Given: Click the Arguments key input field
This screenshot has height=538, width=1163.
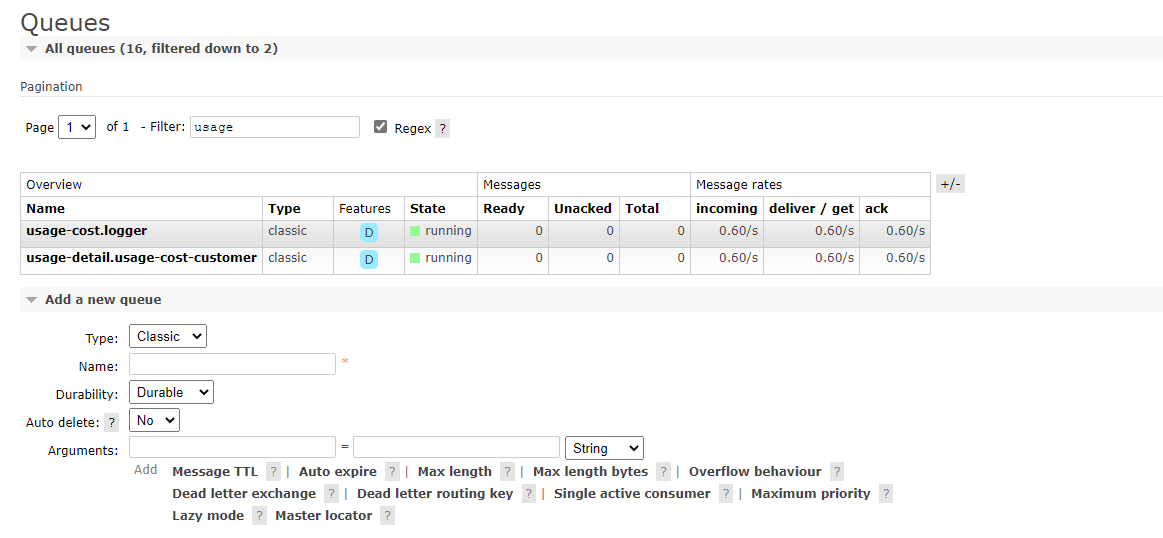Looking at the screenshot, I should (233, 447).
